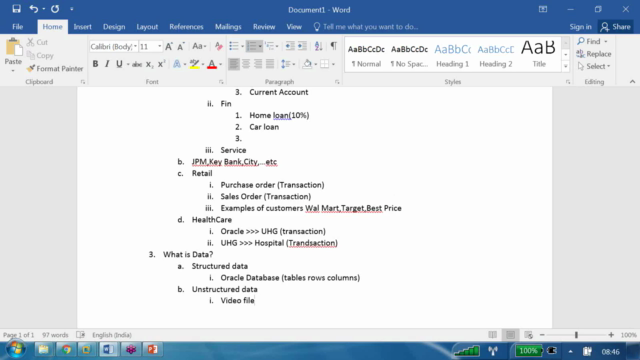Open the Select dropdown

(594, 66)
